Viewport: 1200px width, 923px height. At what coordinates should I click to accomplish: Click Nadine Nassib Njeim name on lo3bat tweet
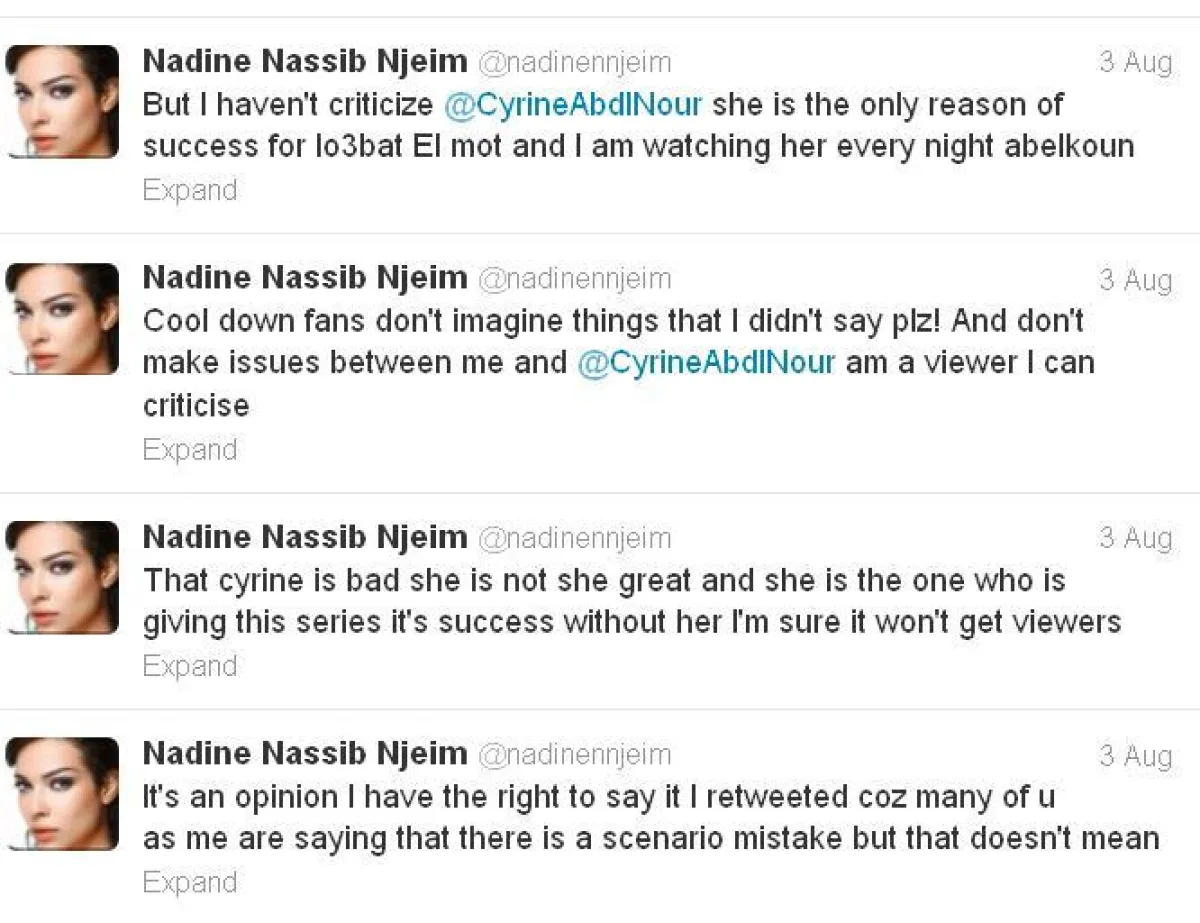[305, 61]
